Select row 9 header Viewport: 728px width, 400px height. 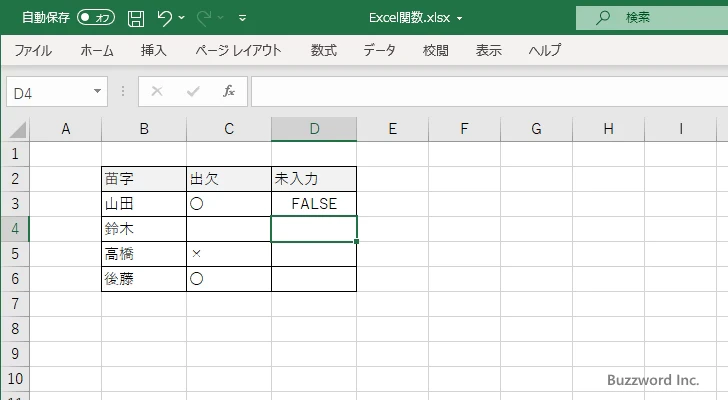click(15, 354)
